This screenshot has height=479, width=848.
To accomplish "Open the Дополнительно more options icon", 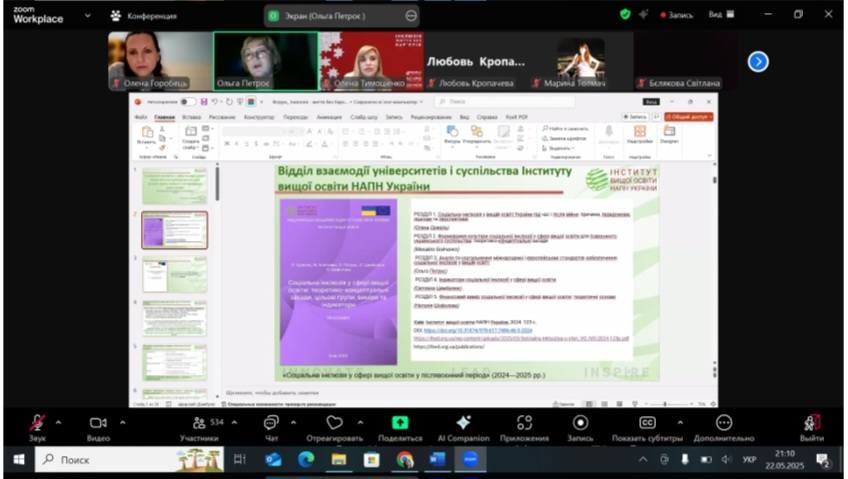I will (724, 423).
